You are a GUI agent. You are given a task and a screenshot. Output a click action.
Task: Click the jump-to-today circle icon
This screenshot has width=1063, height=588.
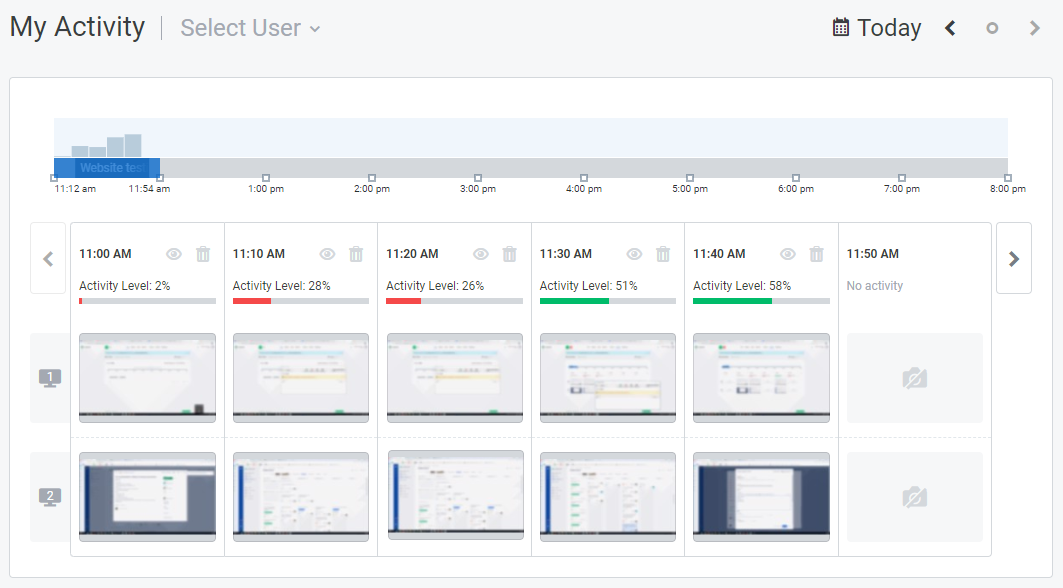click(x=992, y=29)
